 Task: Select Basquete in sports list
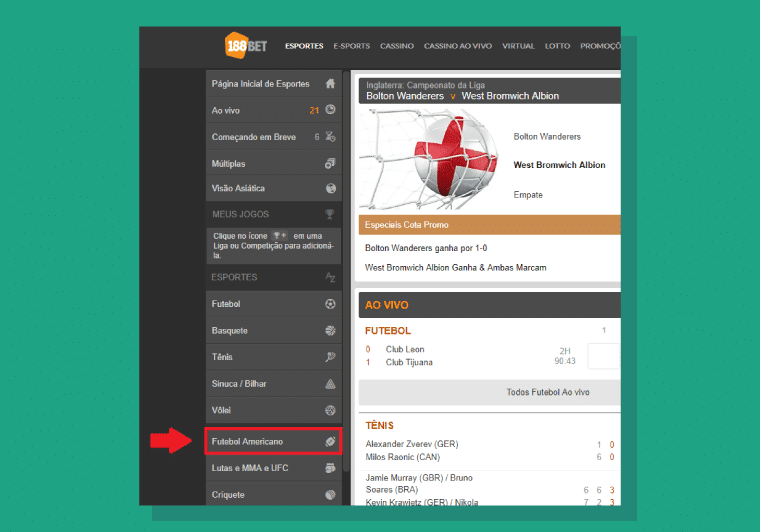[274, 330]
